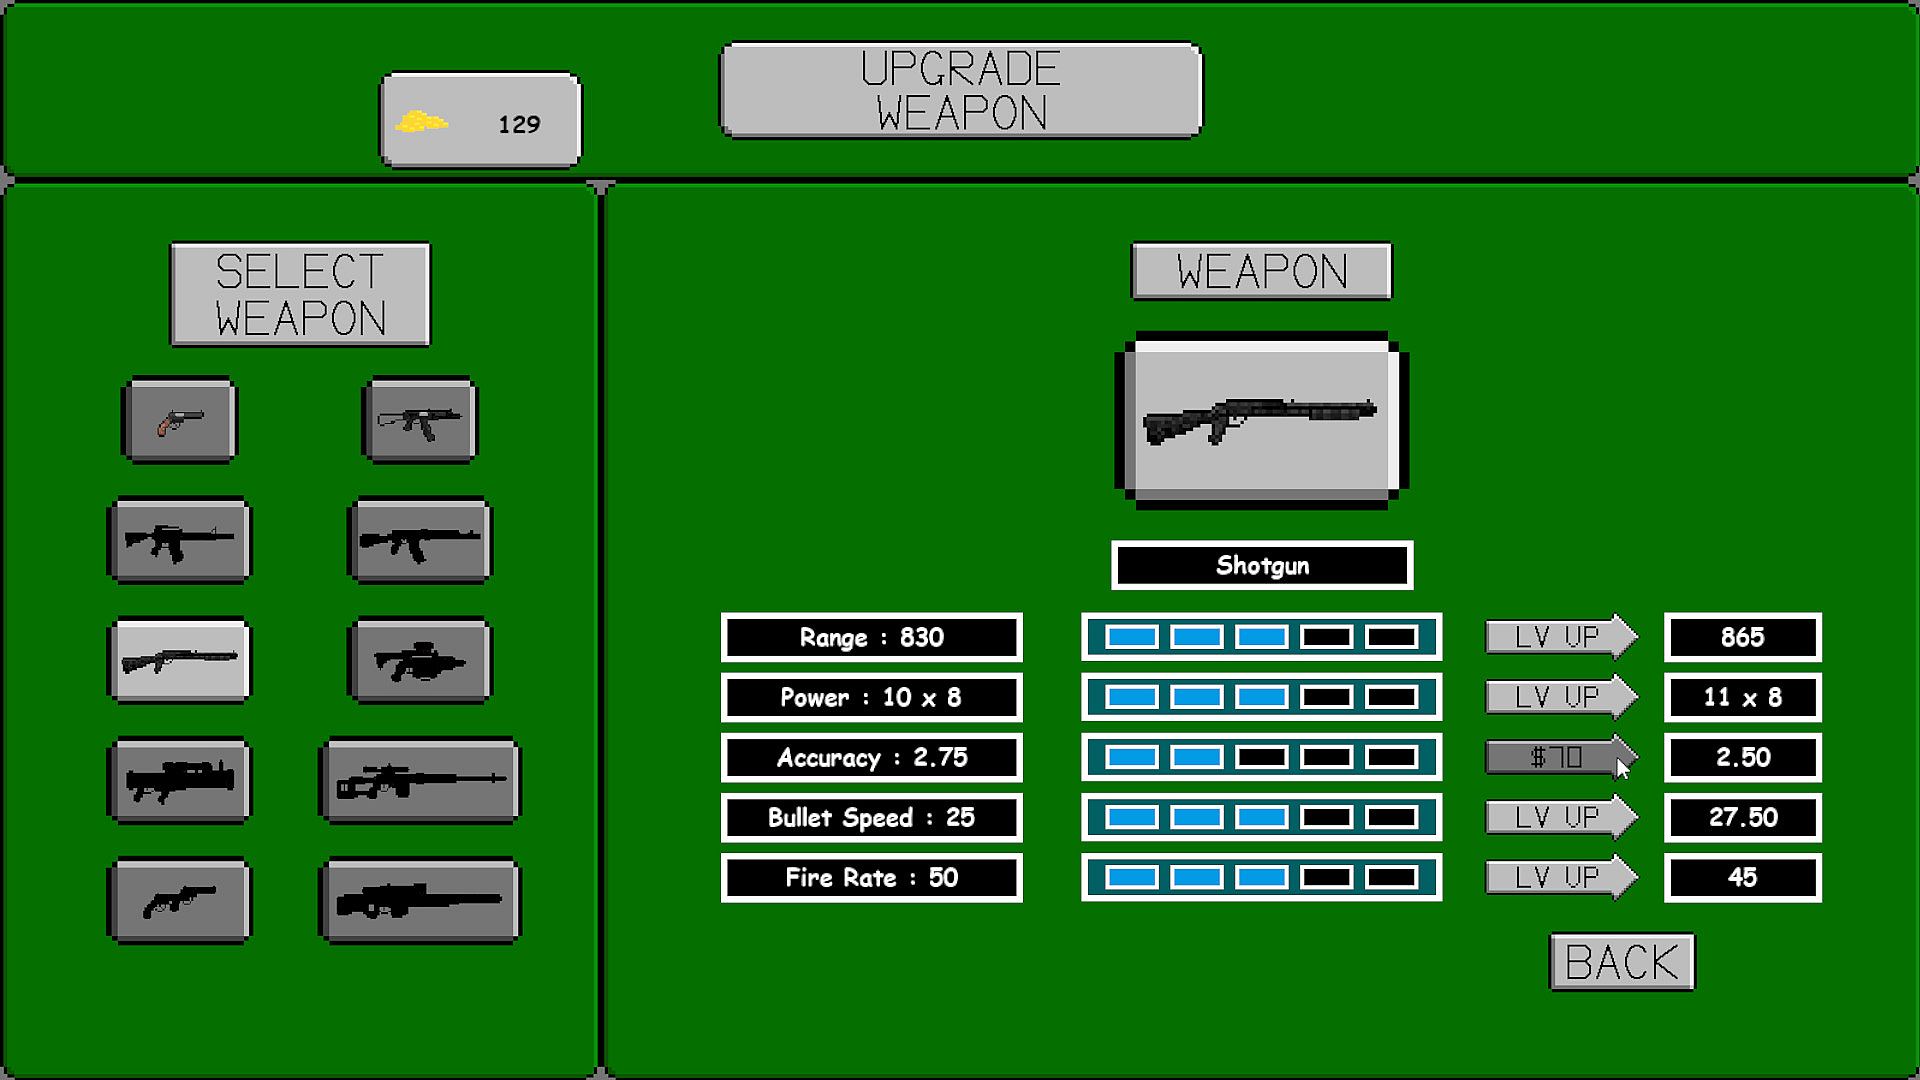The image size is (1920, 1080).
Task: Select the shotgun in weapon list
Action: (180, 660)
